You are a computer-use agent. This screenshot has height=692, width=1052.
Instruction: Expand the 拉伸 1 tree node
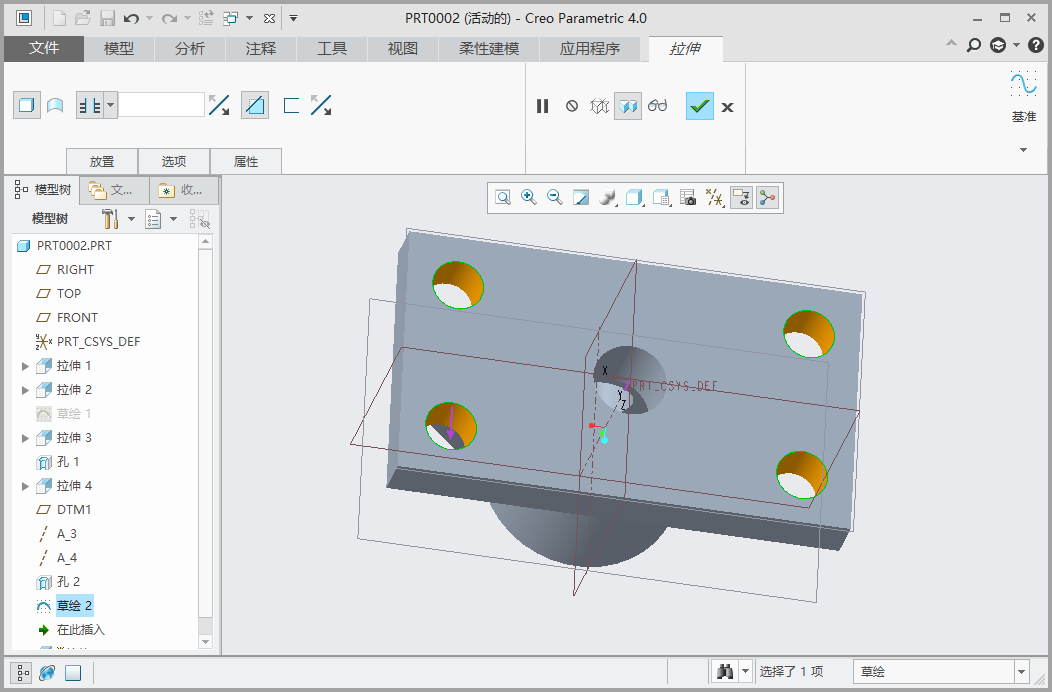(25, 366)
